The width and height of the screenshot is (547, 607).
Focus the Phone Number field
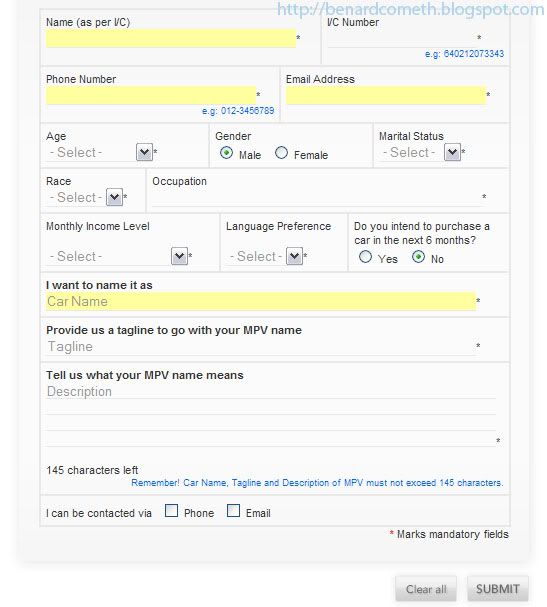click(151, 95)
